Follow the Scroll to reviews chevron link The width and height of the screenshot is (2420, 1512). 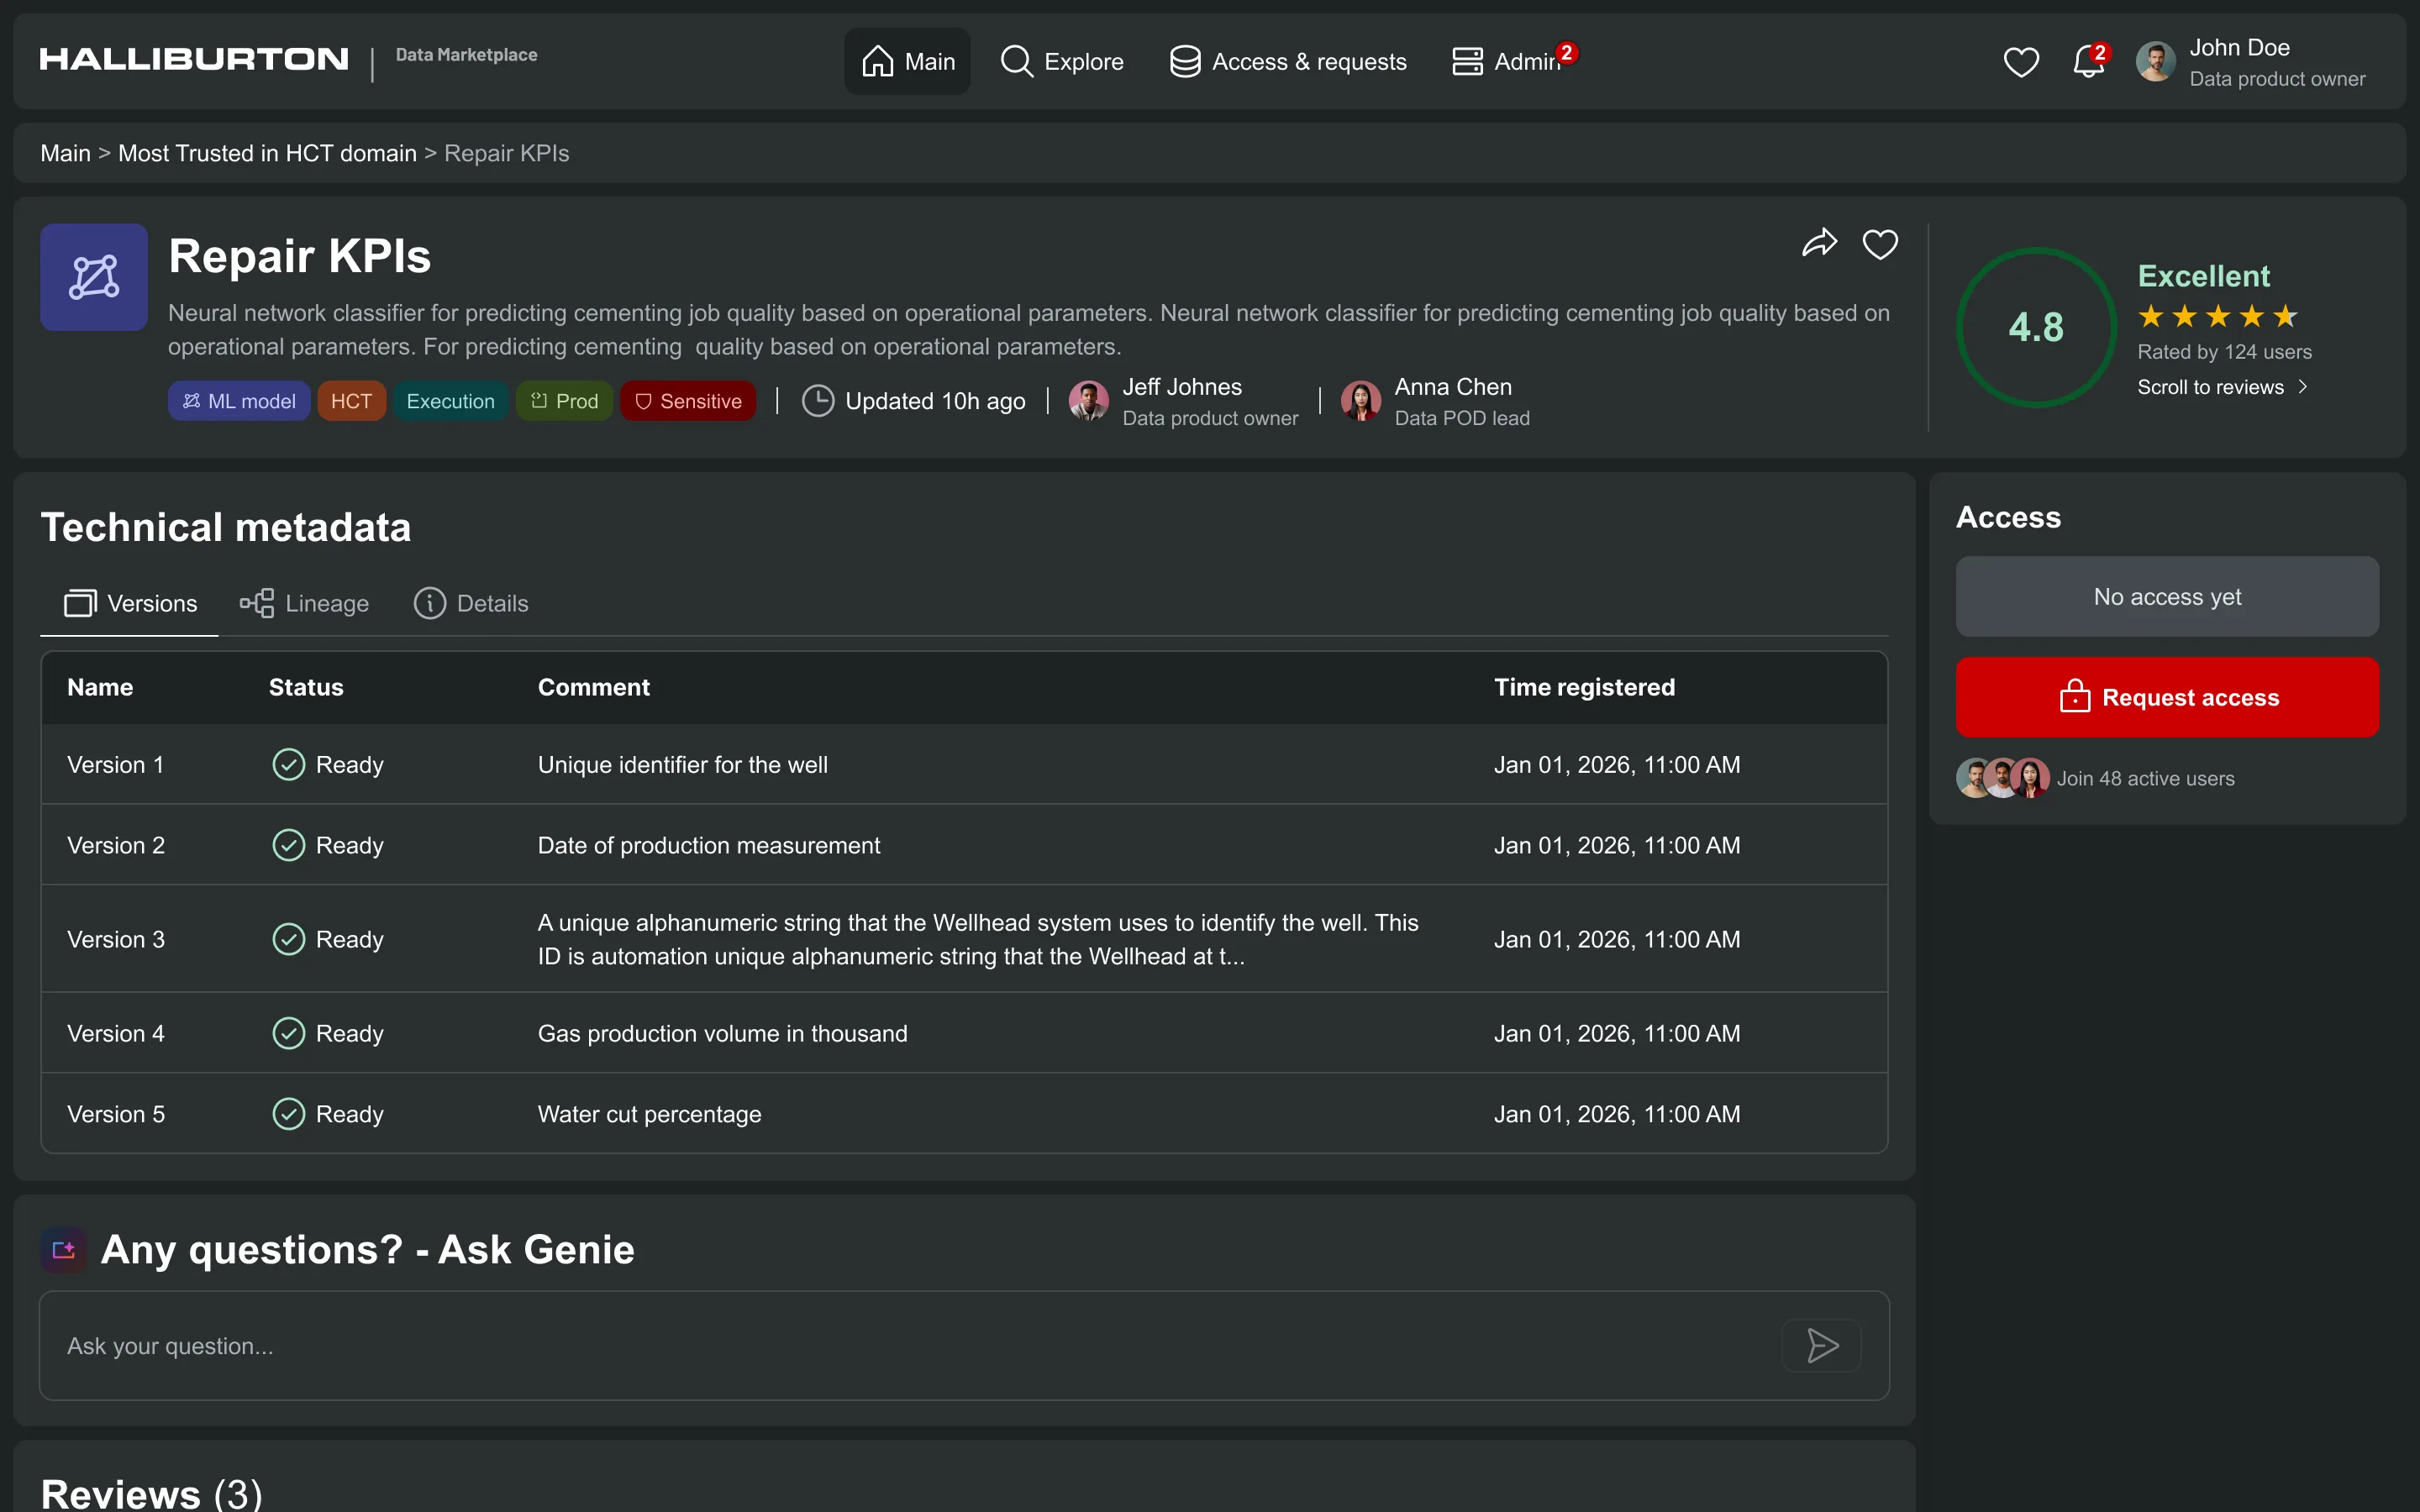[x=2222, y=387]
